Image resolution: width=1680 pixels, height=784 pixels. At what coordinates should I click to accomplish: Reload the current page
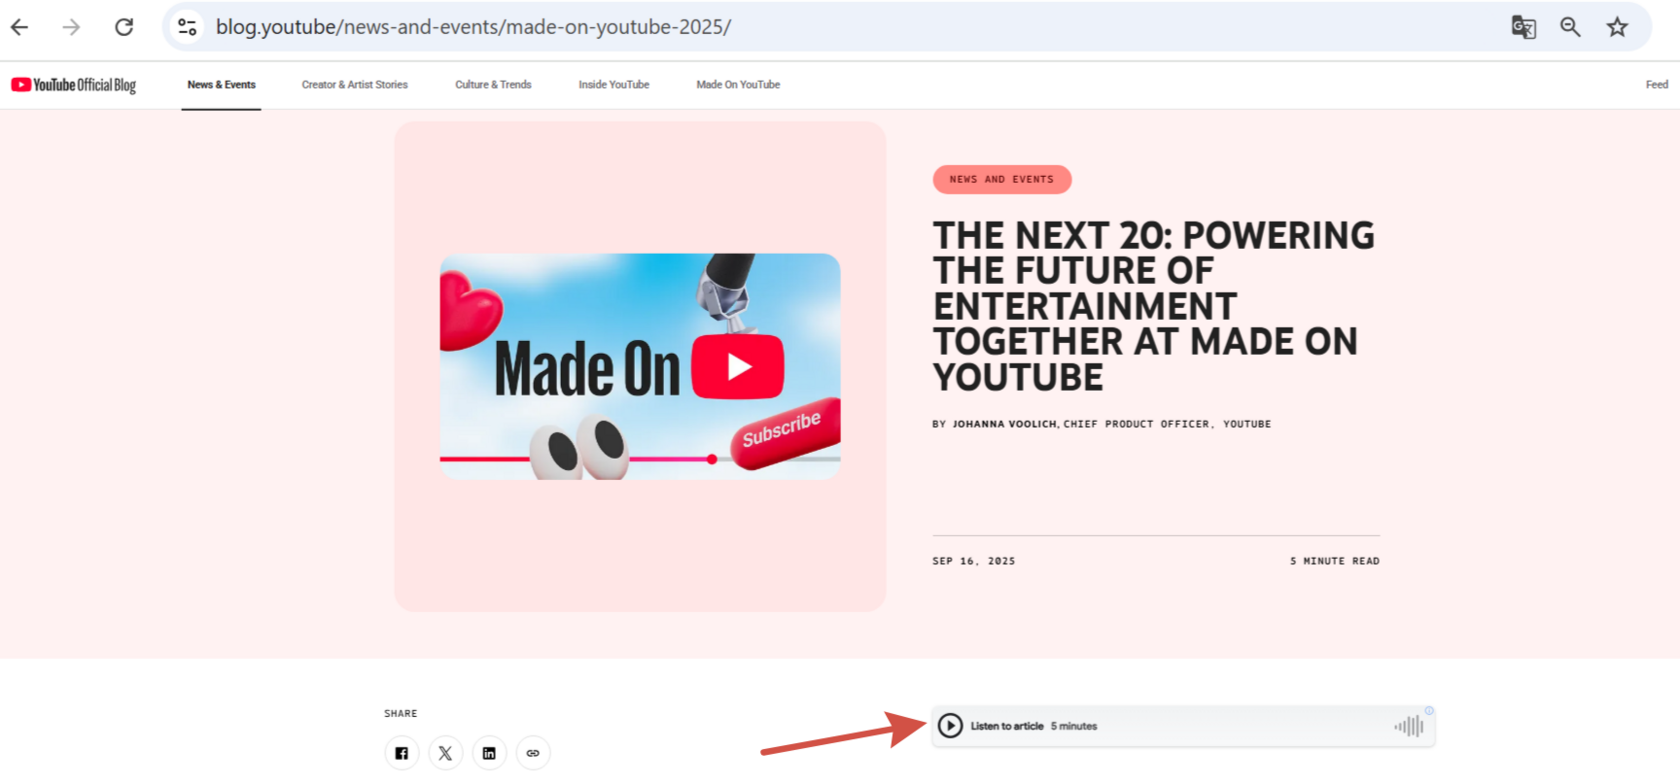(124, 27)
